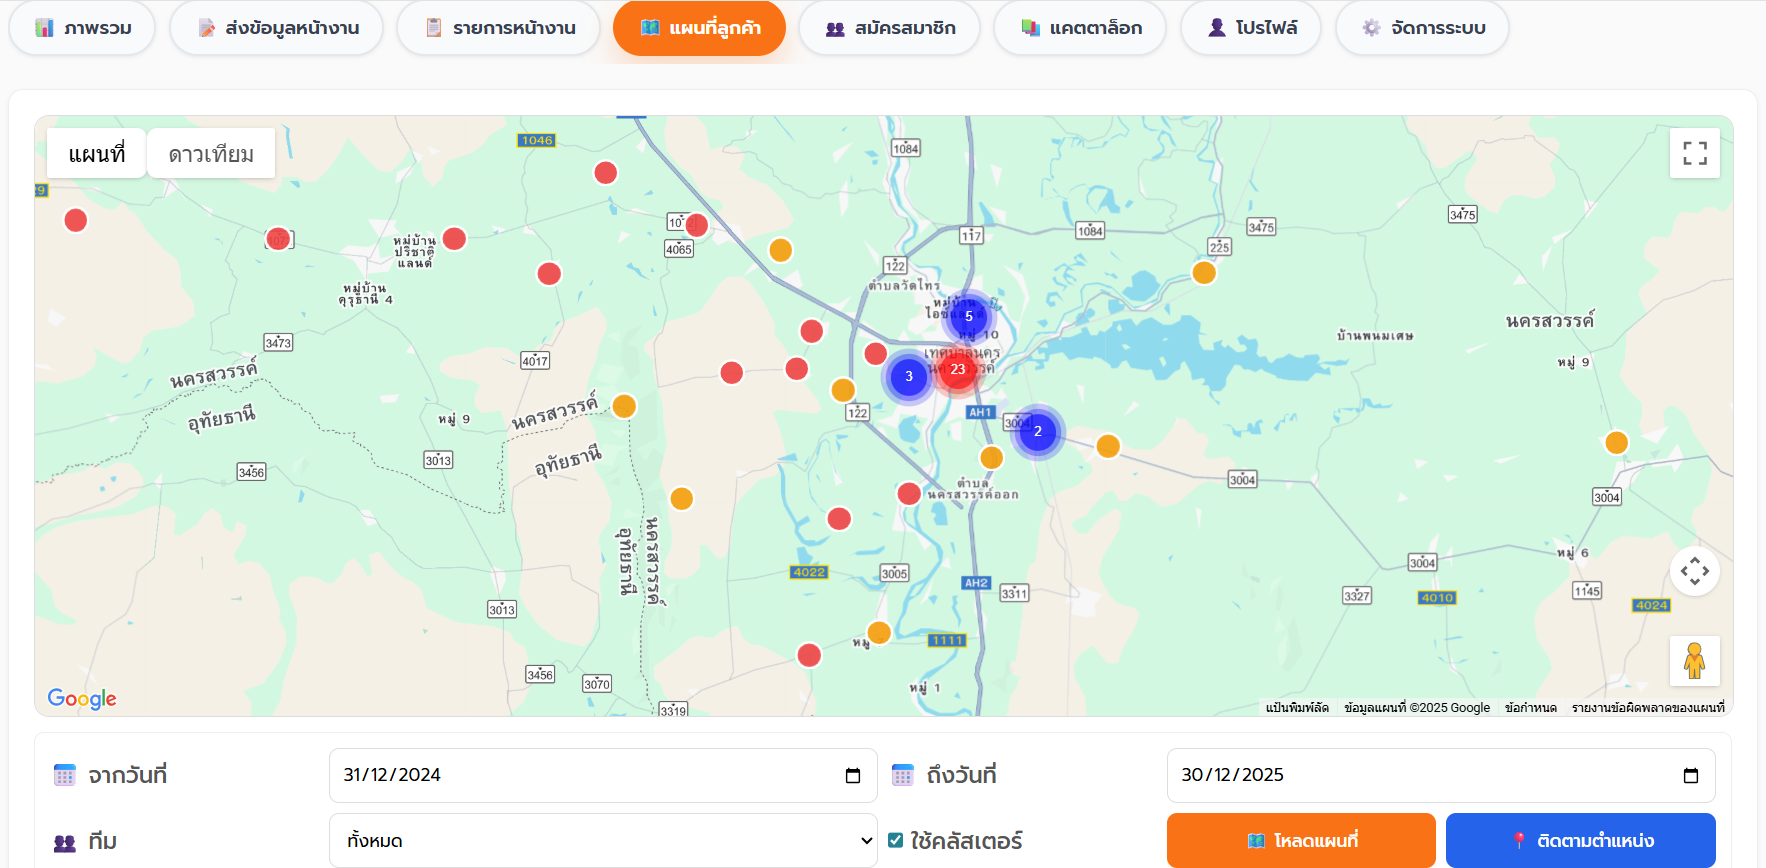Click the blue cluster marker showing 5
The height and width of the screenshot is (868, 1766).
pos(968,316)
